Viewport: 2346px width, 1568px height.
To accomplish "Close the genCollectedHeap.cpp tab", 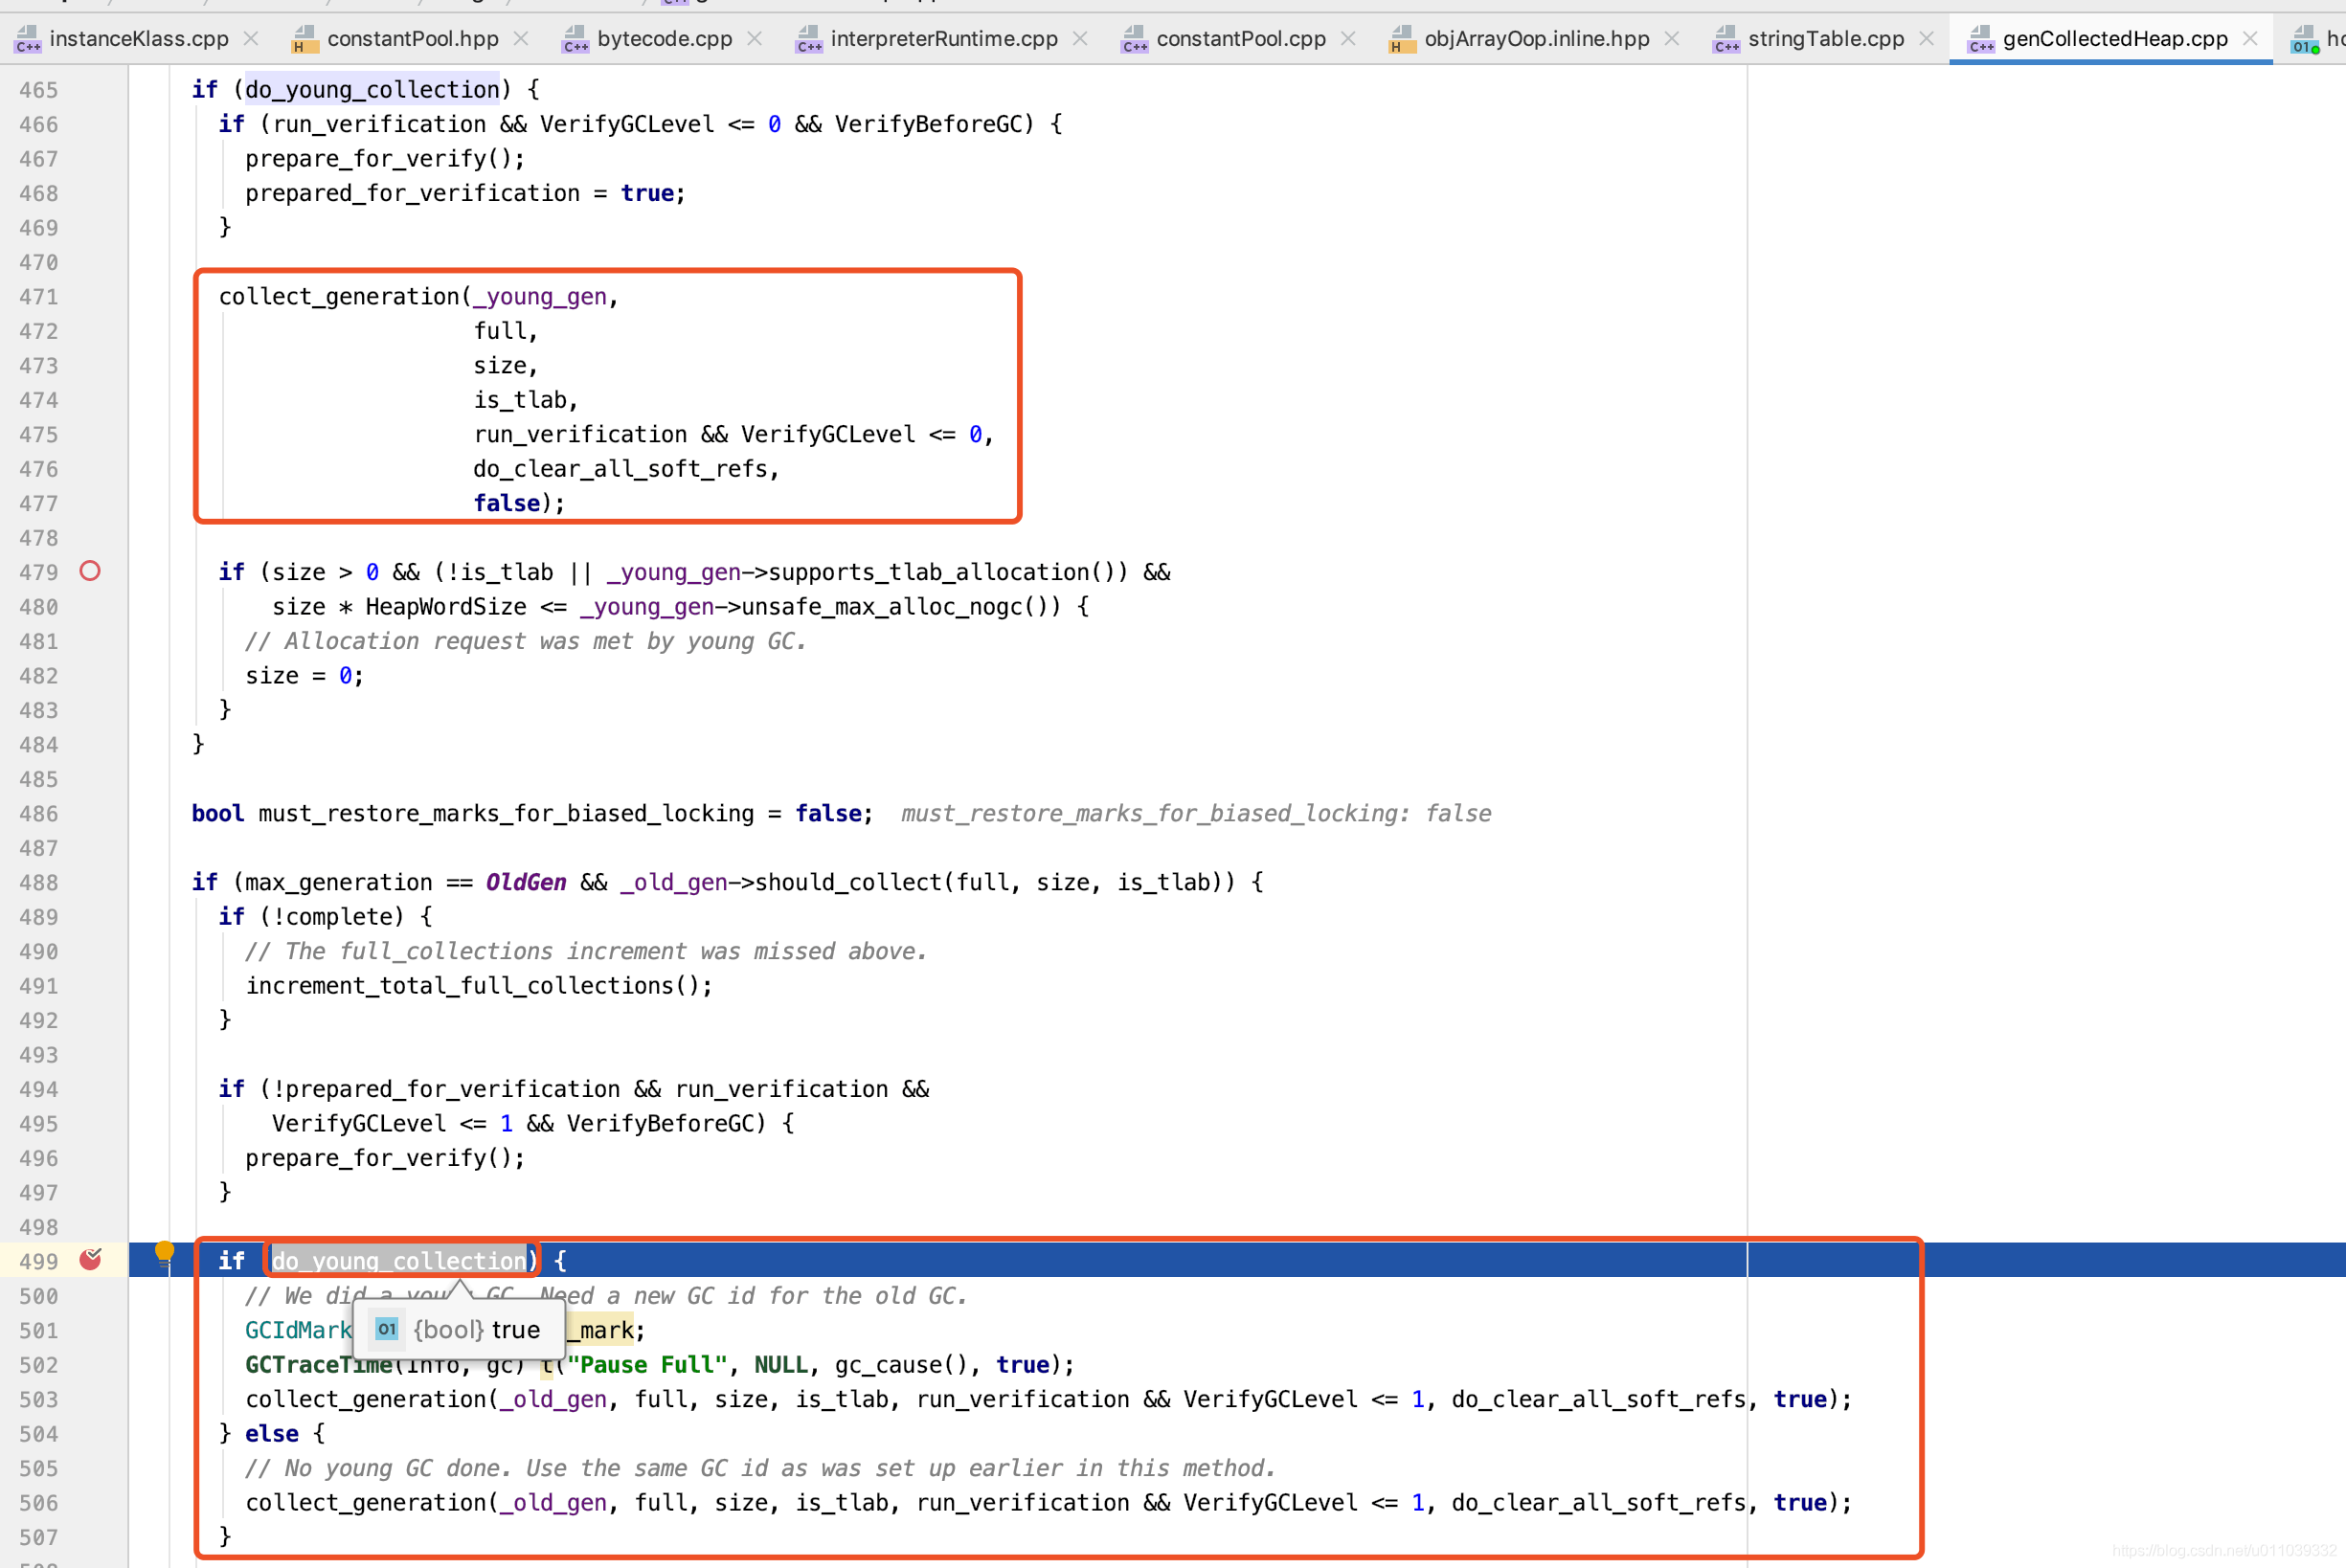I will pyautogui.click(x=2250, y=38).
